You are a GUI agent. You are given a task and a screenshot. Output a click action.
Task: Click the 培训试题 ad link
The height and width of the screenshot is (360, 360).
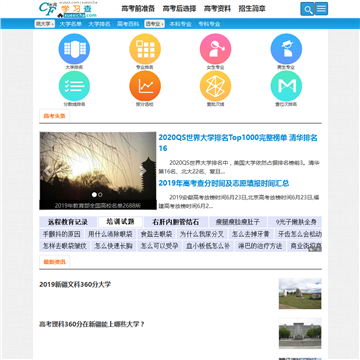(x=120, y=222)
